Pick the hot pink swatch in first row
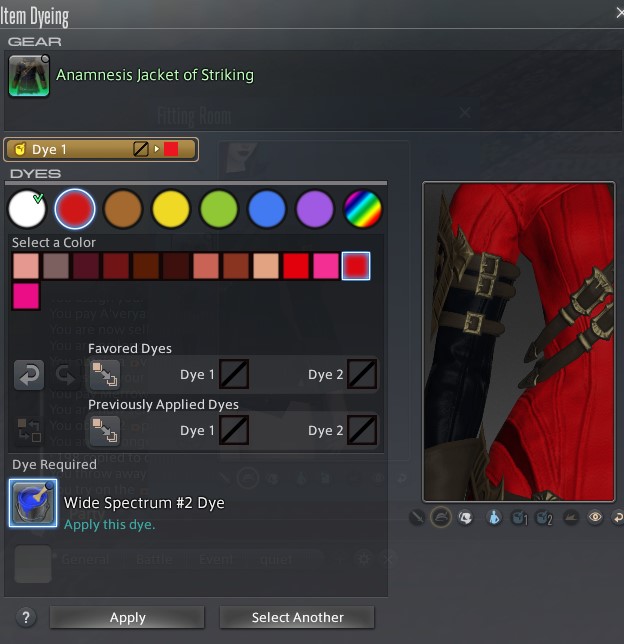 tap(326, 266)
